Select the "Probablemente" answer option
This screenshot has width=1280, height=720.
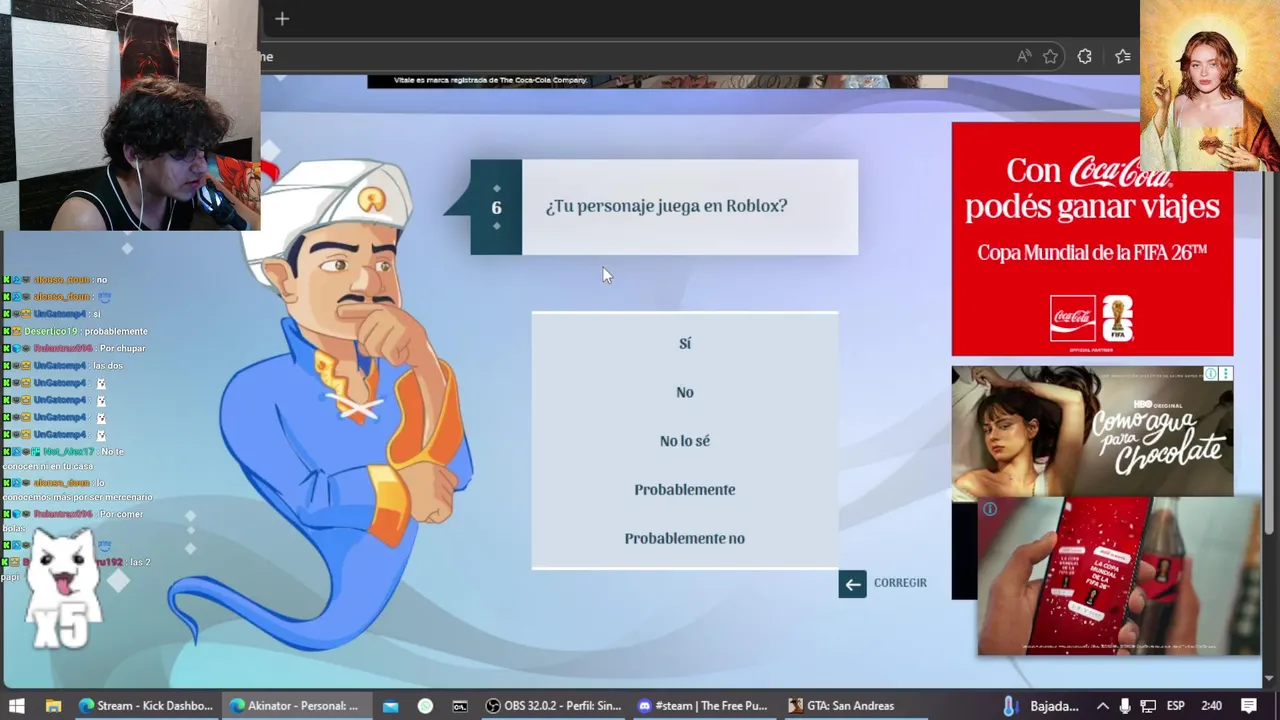point(685,490)
